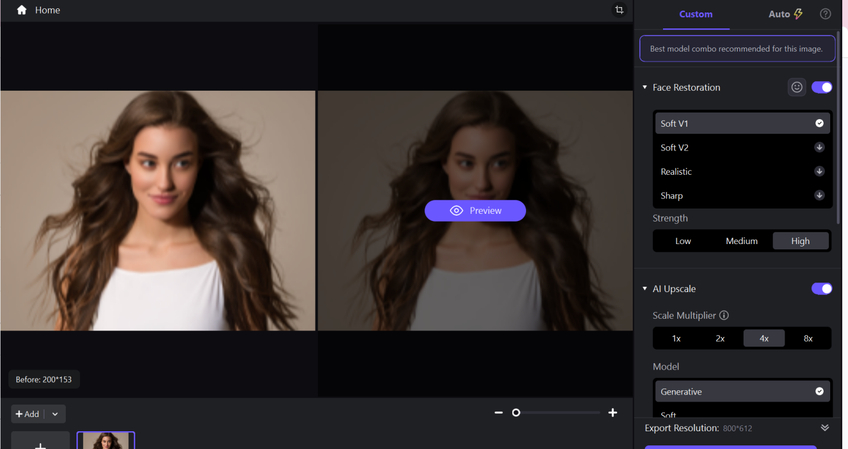Set strength to High
The width and height of the screenshot is (848, 449).
800,241
